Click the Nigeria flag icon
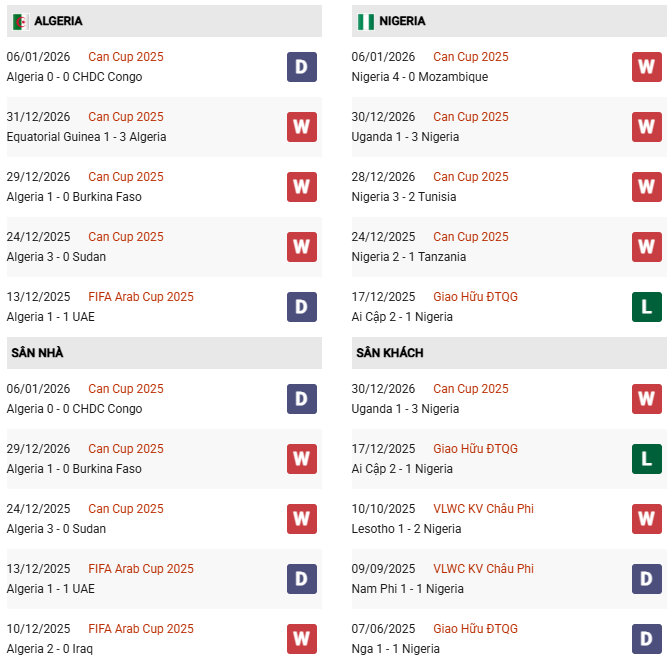The height and width of the screenshot is (668, 672). click(365, 21)
